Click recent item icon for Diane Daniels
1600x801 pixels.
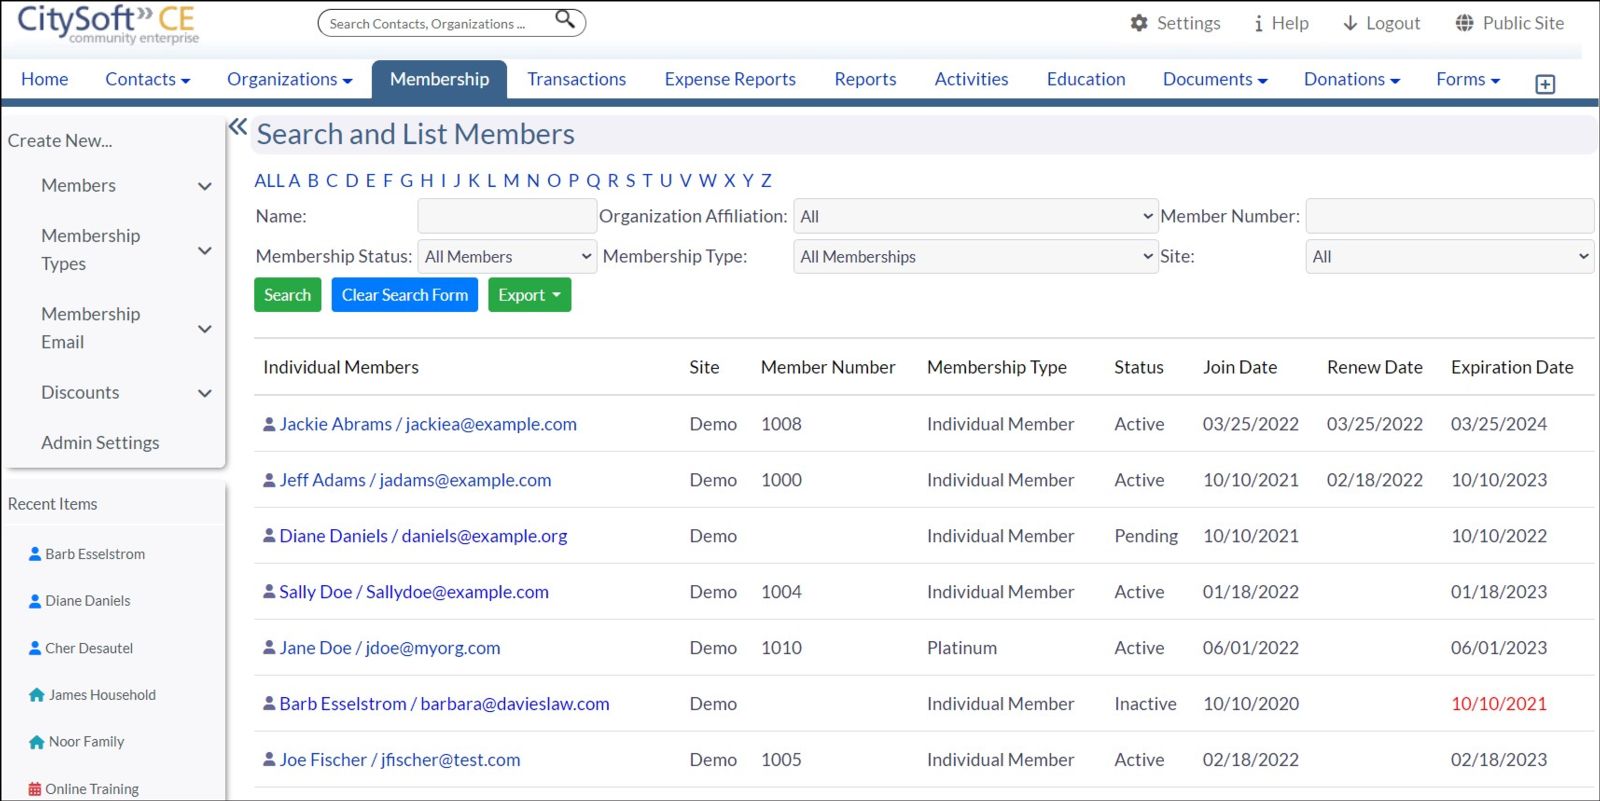click(35, 601)
